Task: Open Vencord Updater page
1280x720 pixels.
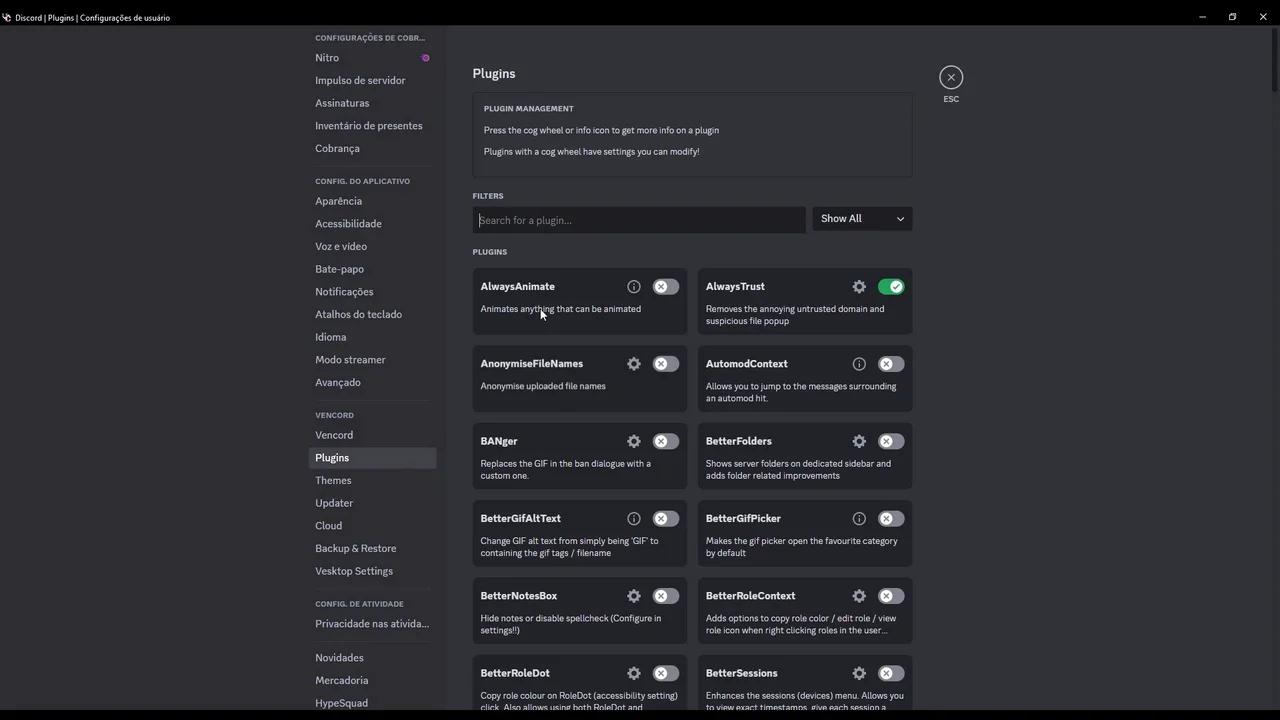Action: tap(373, 503)
